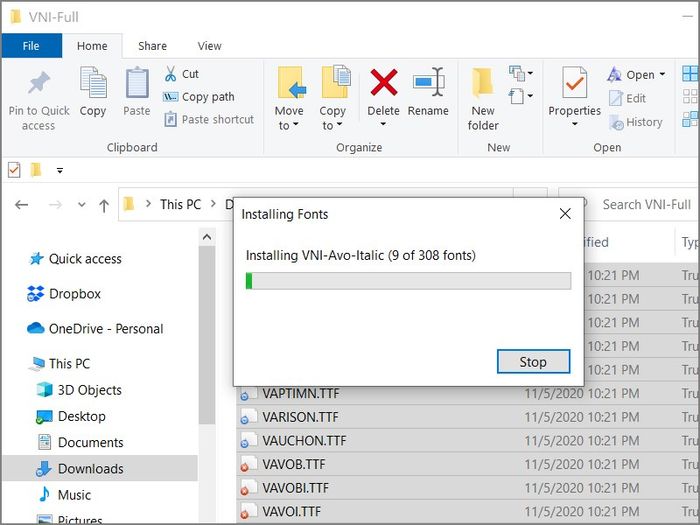The width and height of the screenshot is (700, 525).
Task: Select Quick access in navigation pane
Action: pyautogui.click(x=75, y=259)
